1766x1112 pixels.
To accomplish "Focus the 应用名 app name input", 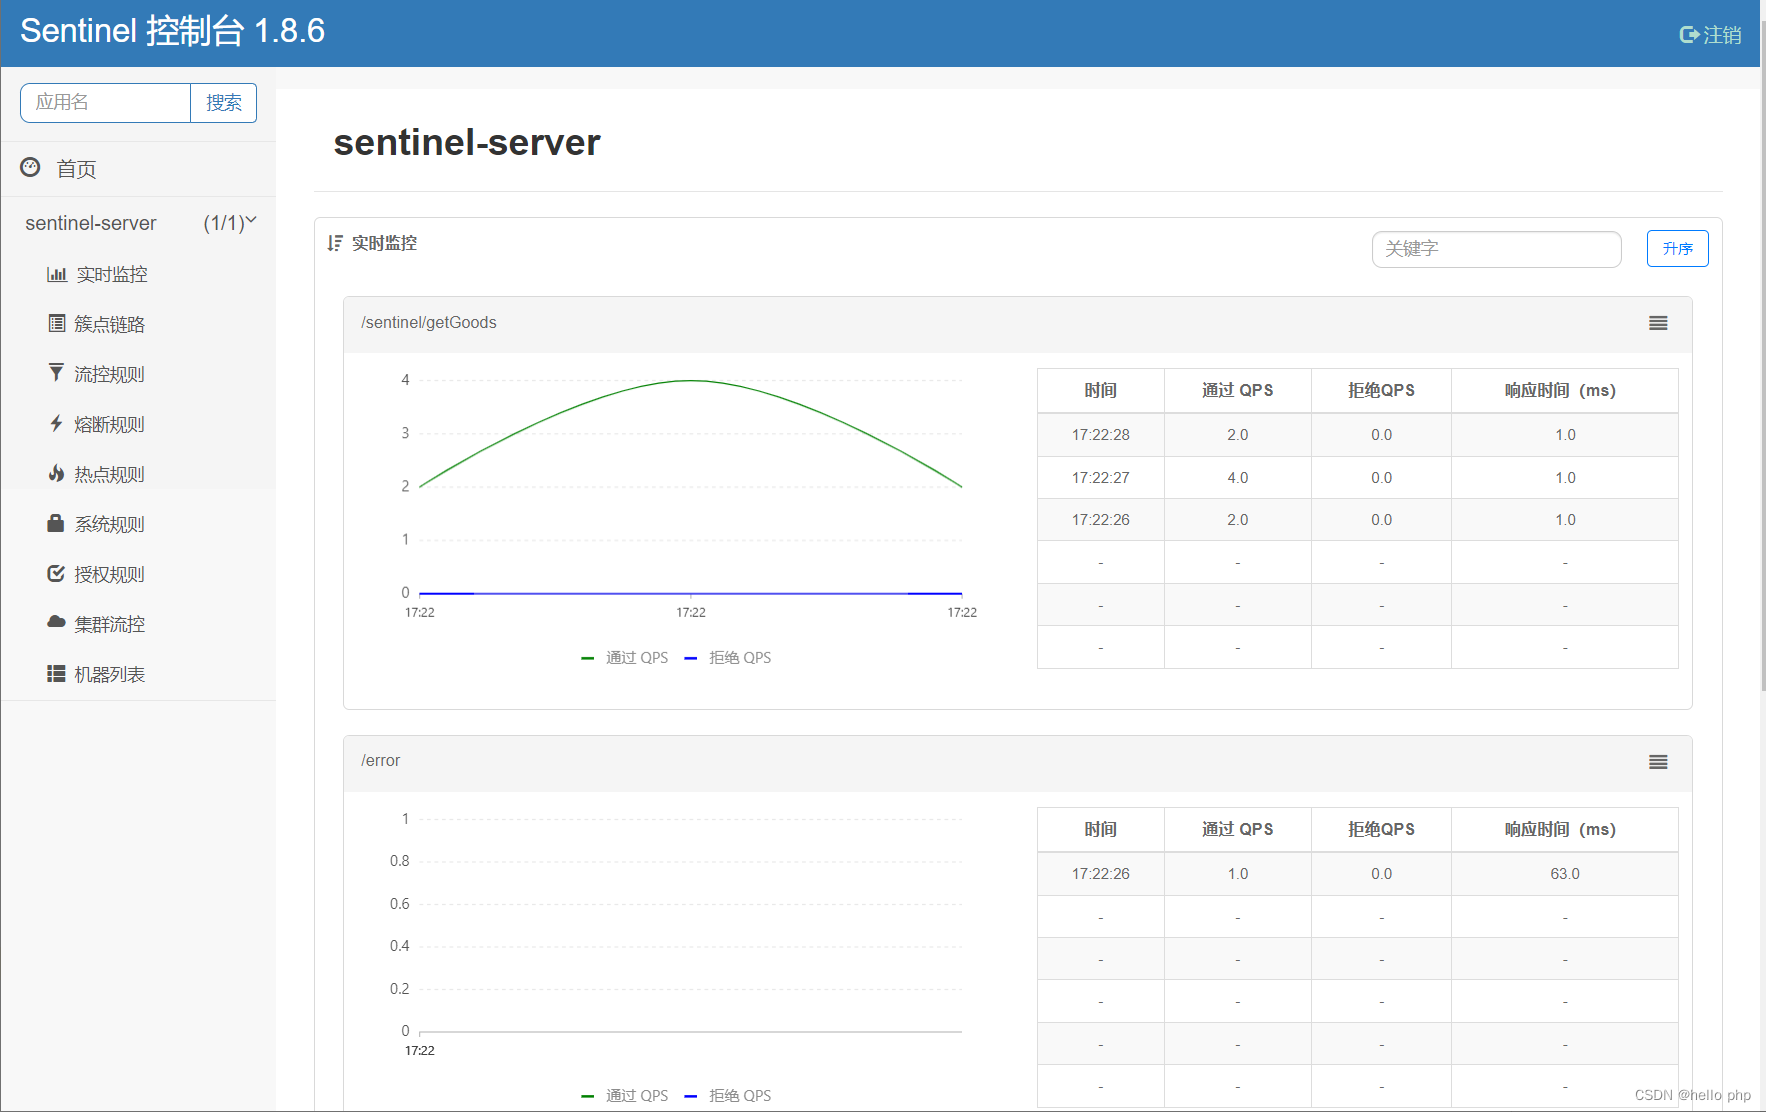I will coord(106,103).
